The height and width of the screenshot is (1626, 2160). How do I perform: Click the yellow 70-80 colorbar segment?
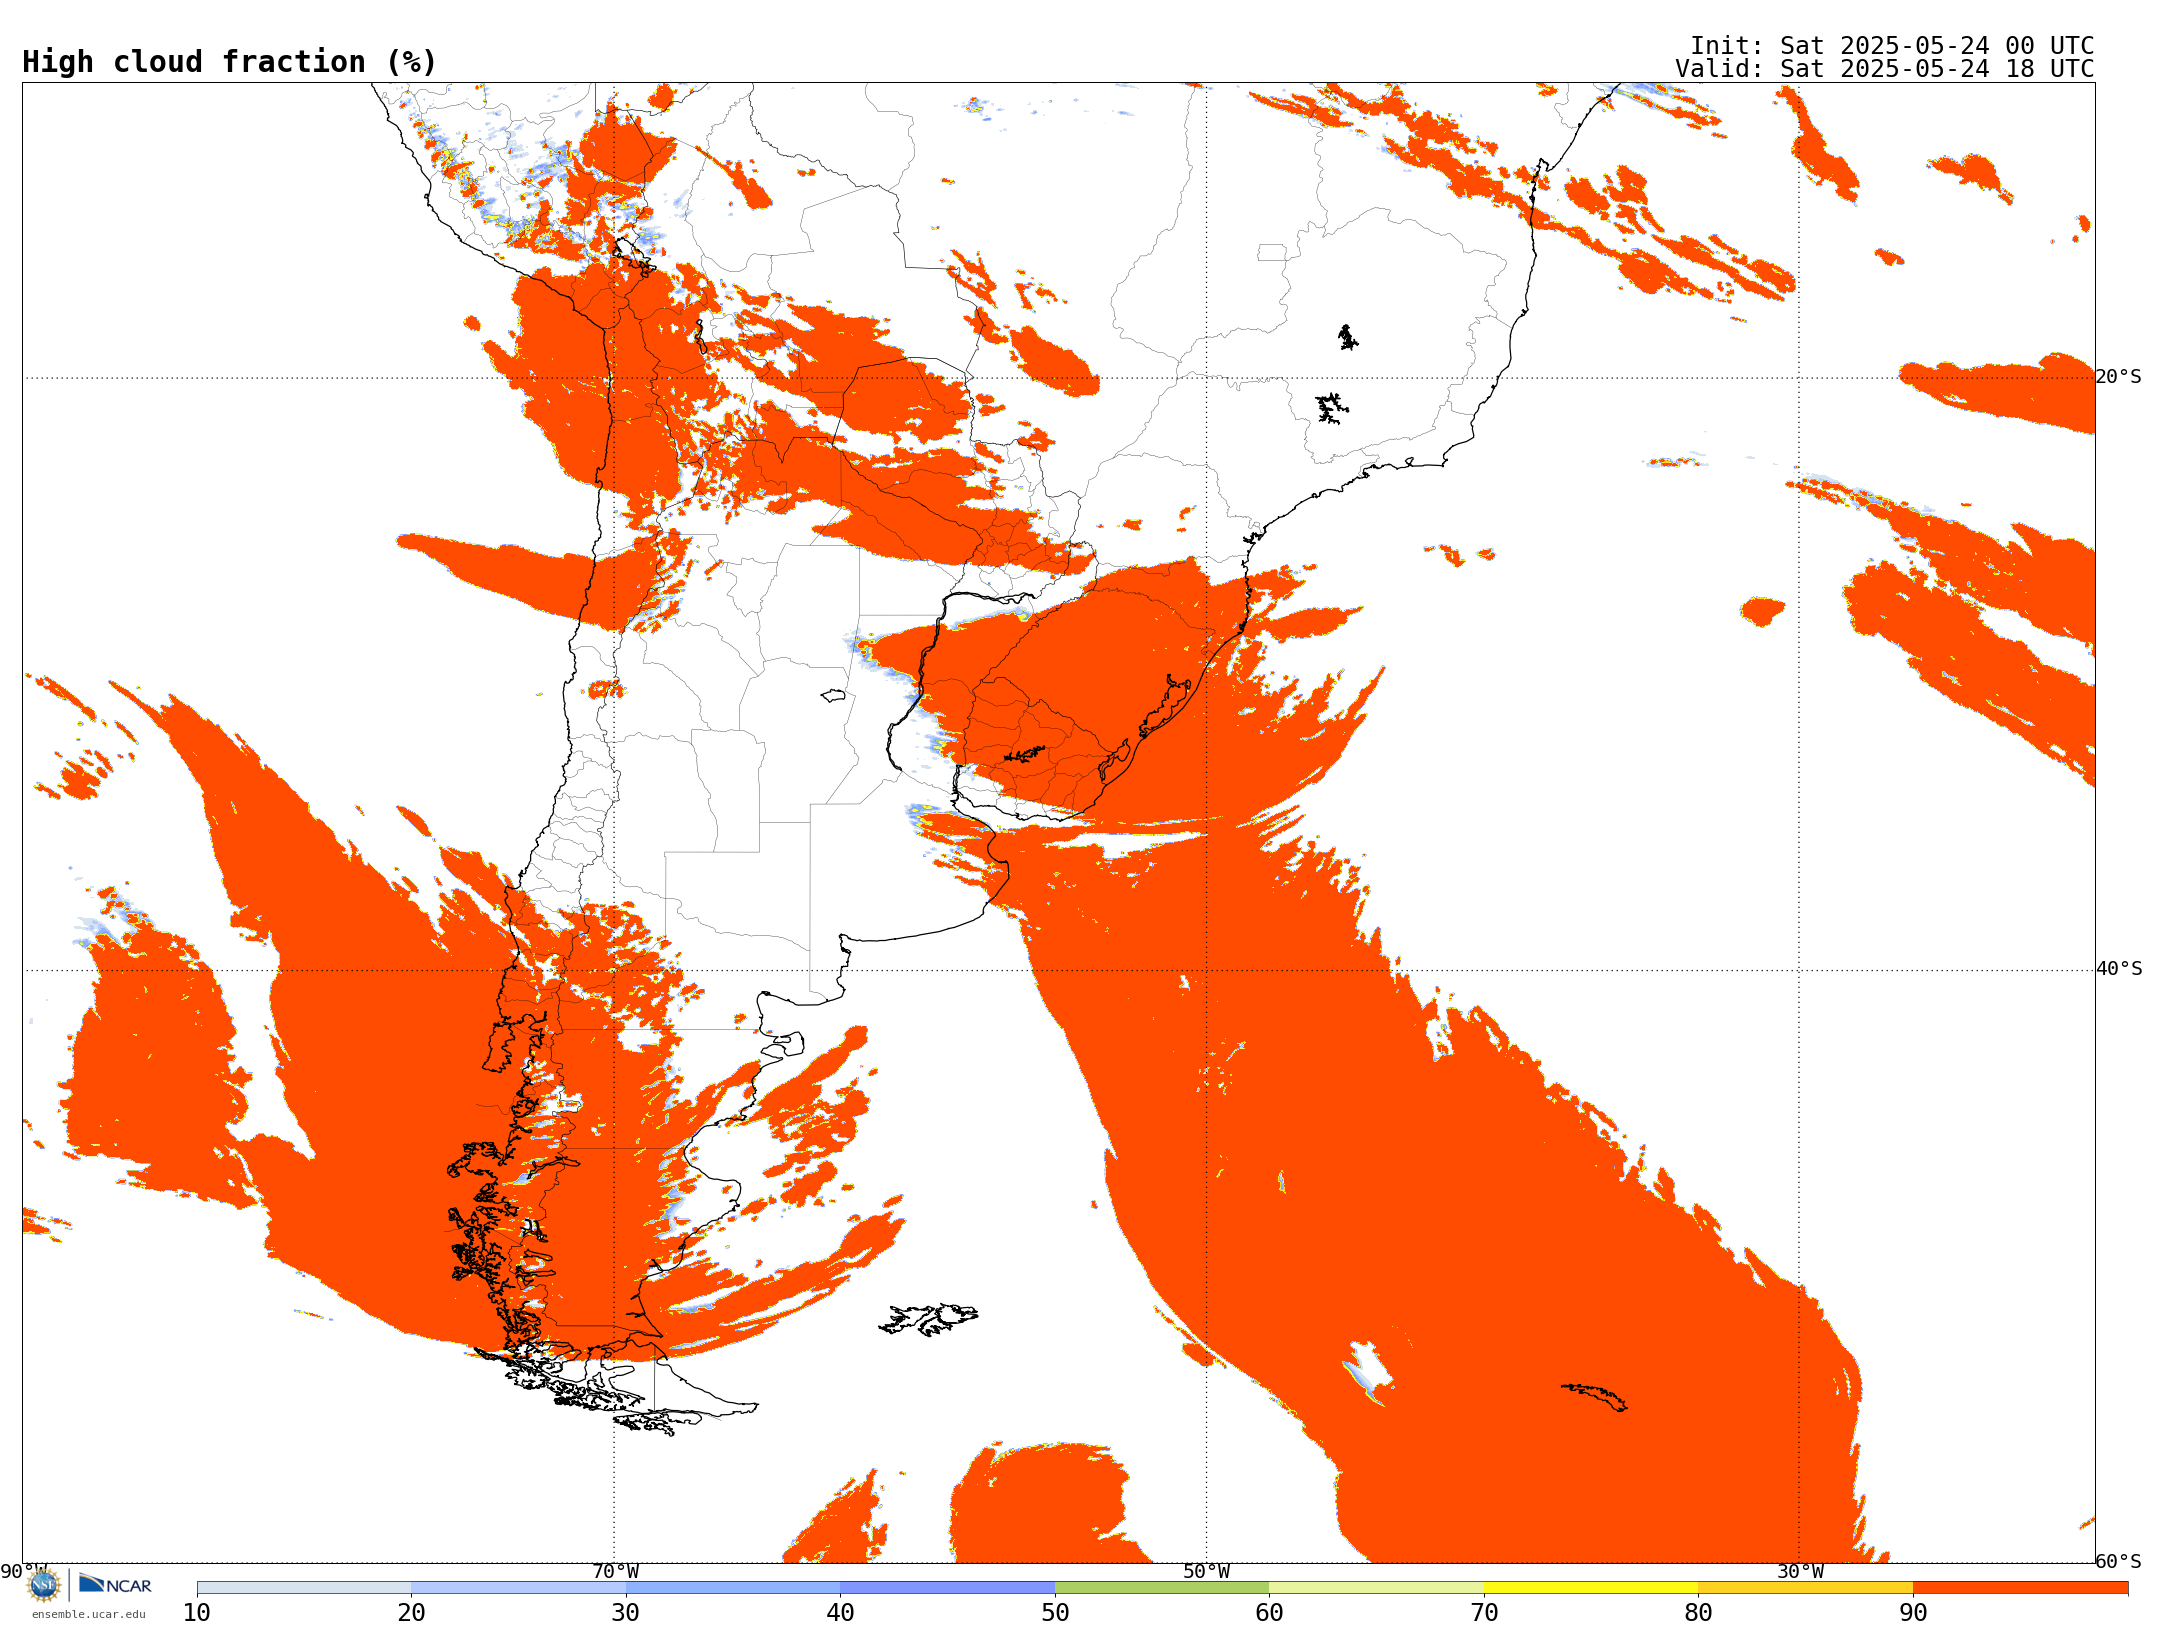pos(1591,1588)
